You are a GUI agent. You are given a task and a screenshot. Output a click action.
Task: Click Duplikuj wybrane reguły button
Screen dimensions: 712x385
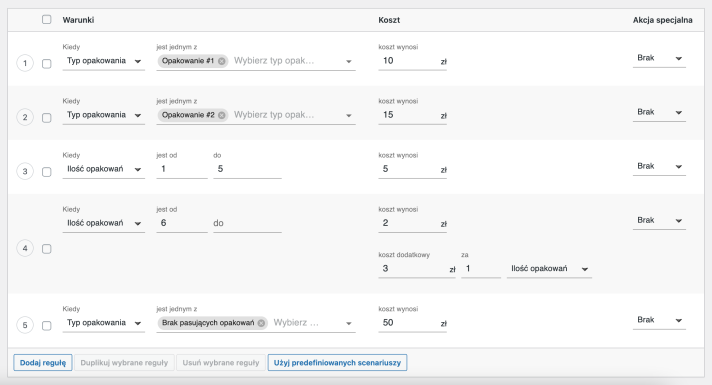(x=124, y=363)
